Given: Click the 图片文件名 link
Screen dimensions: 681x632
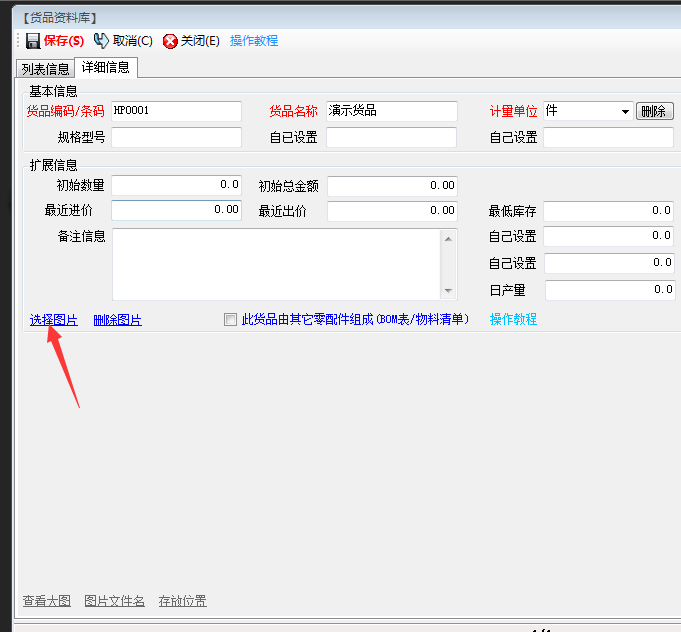Looking at the screenshot, I should point(114,601).
